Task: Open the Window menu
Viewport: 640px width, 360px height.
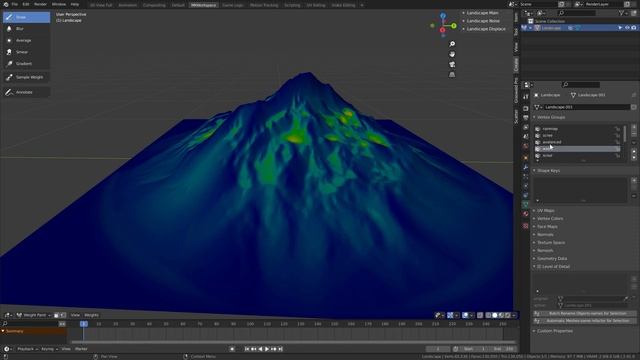Action: click(59, 4)
